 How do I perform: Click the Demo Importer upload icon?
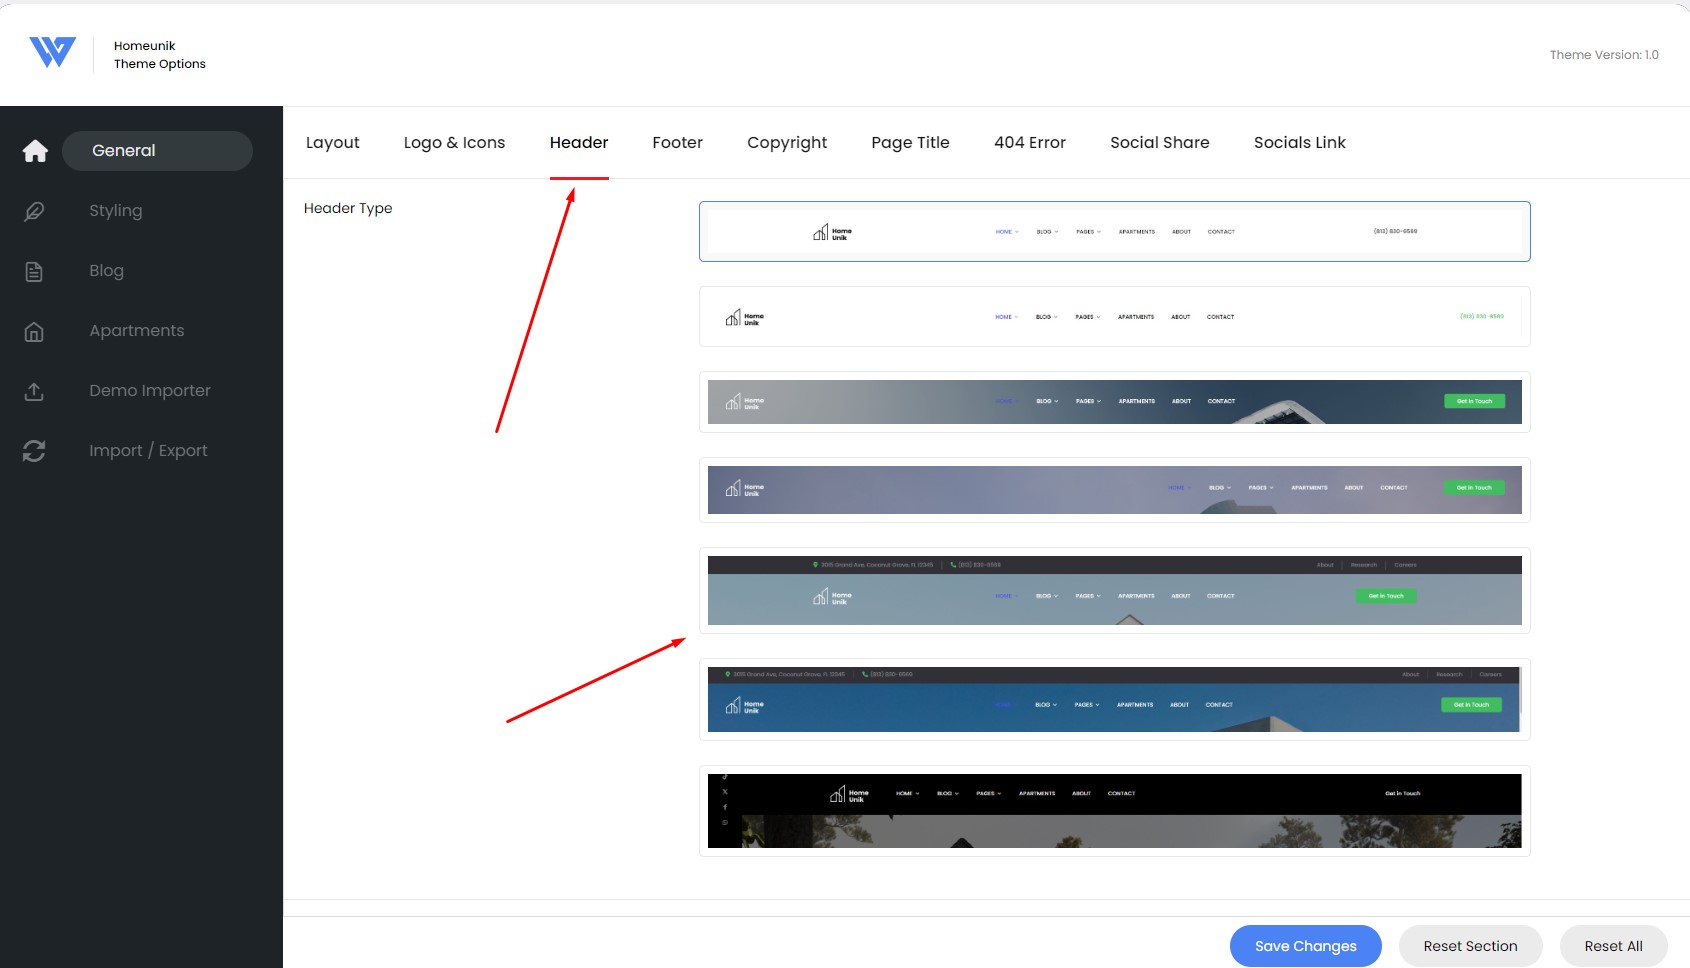pos(34,391)
